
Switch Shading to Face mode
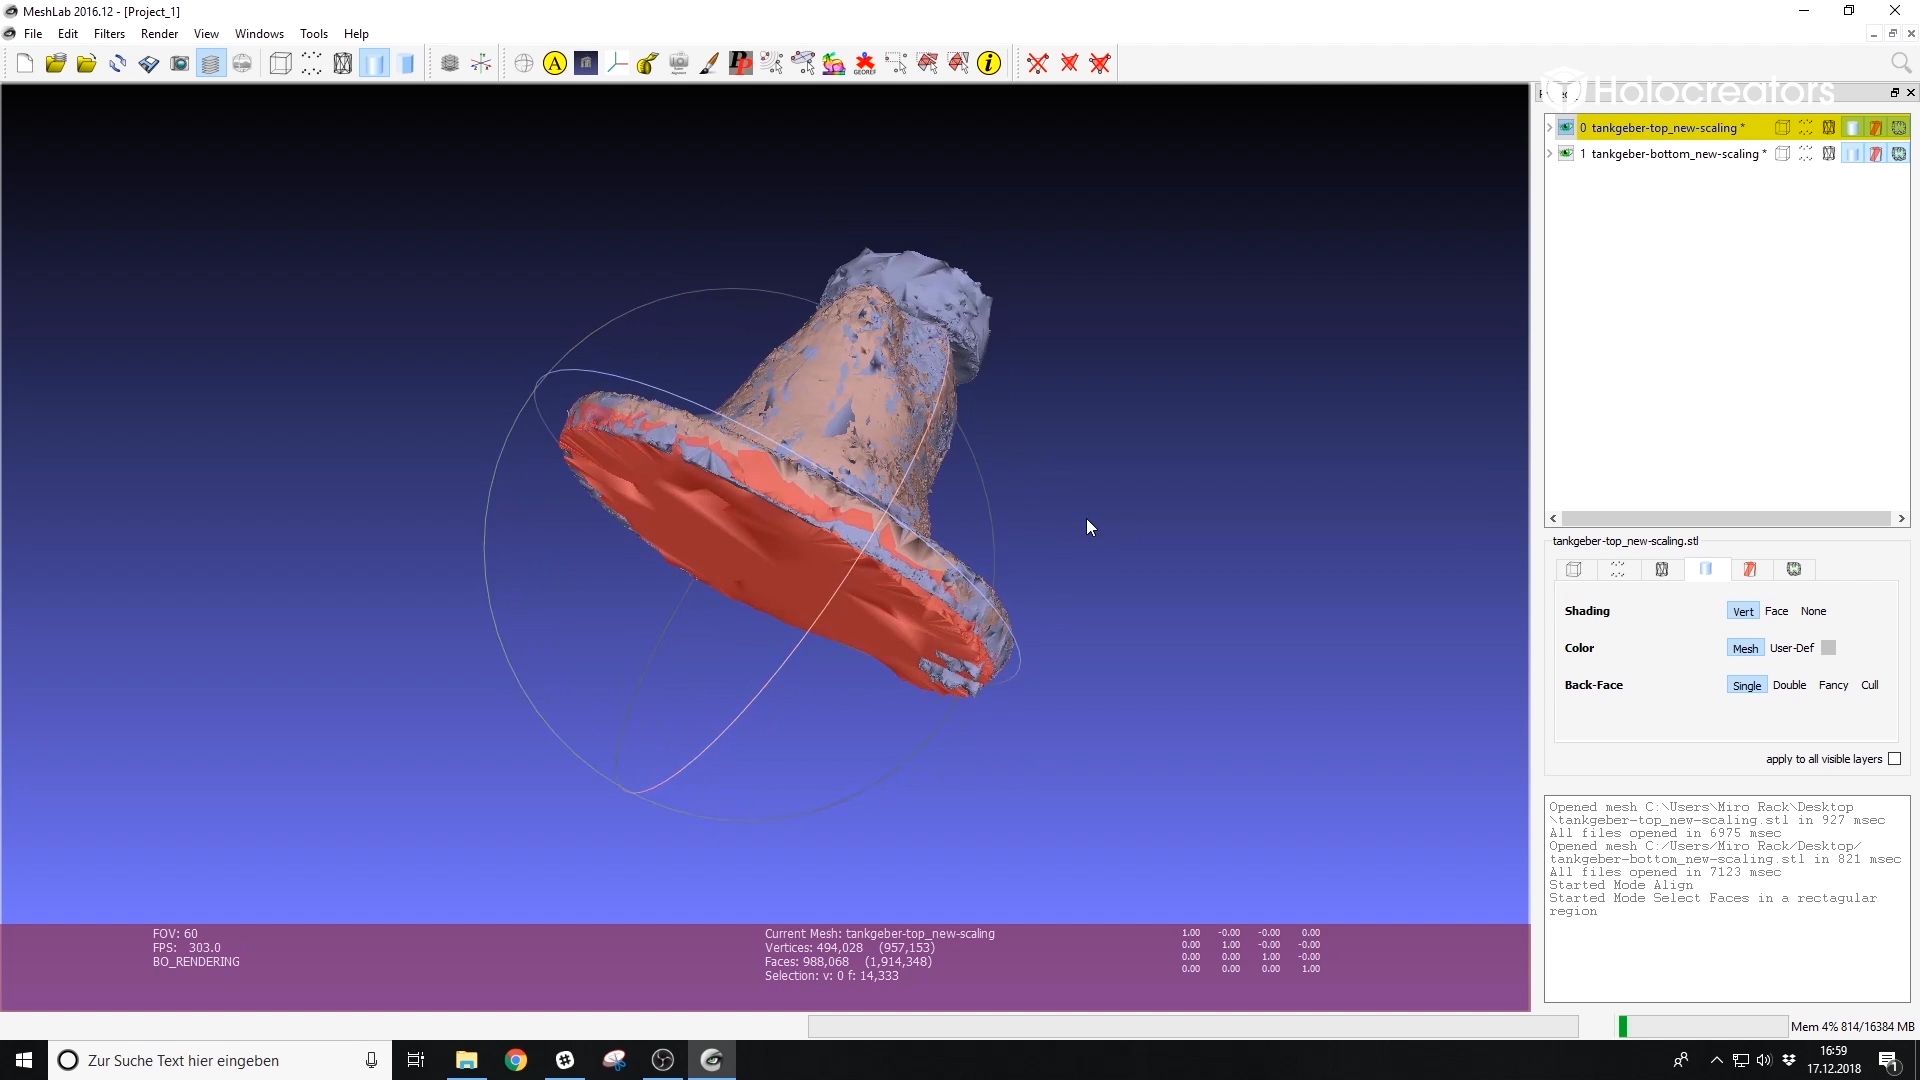[1779, 610]
